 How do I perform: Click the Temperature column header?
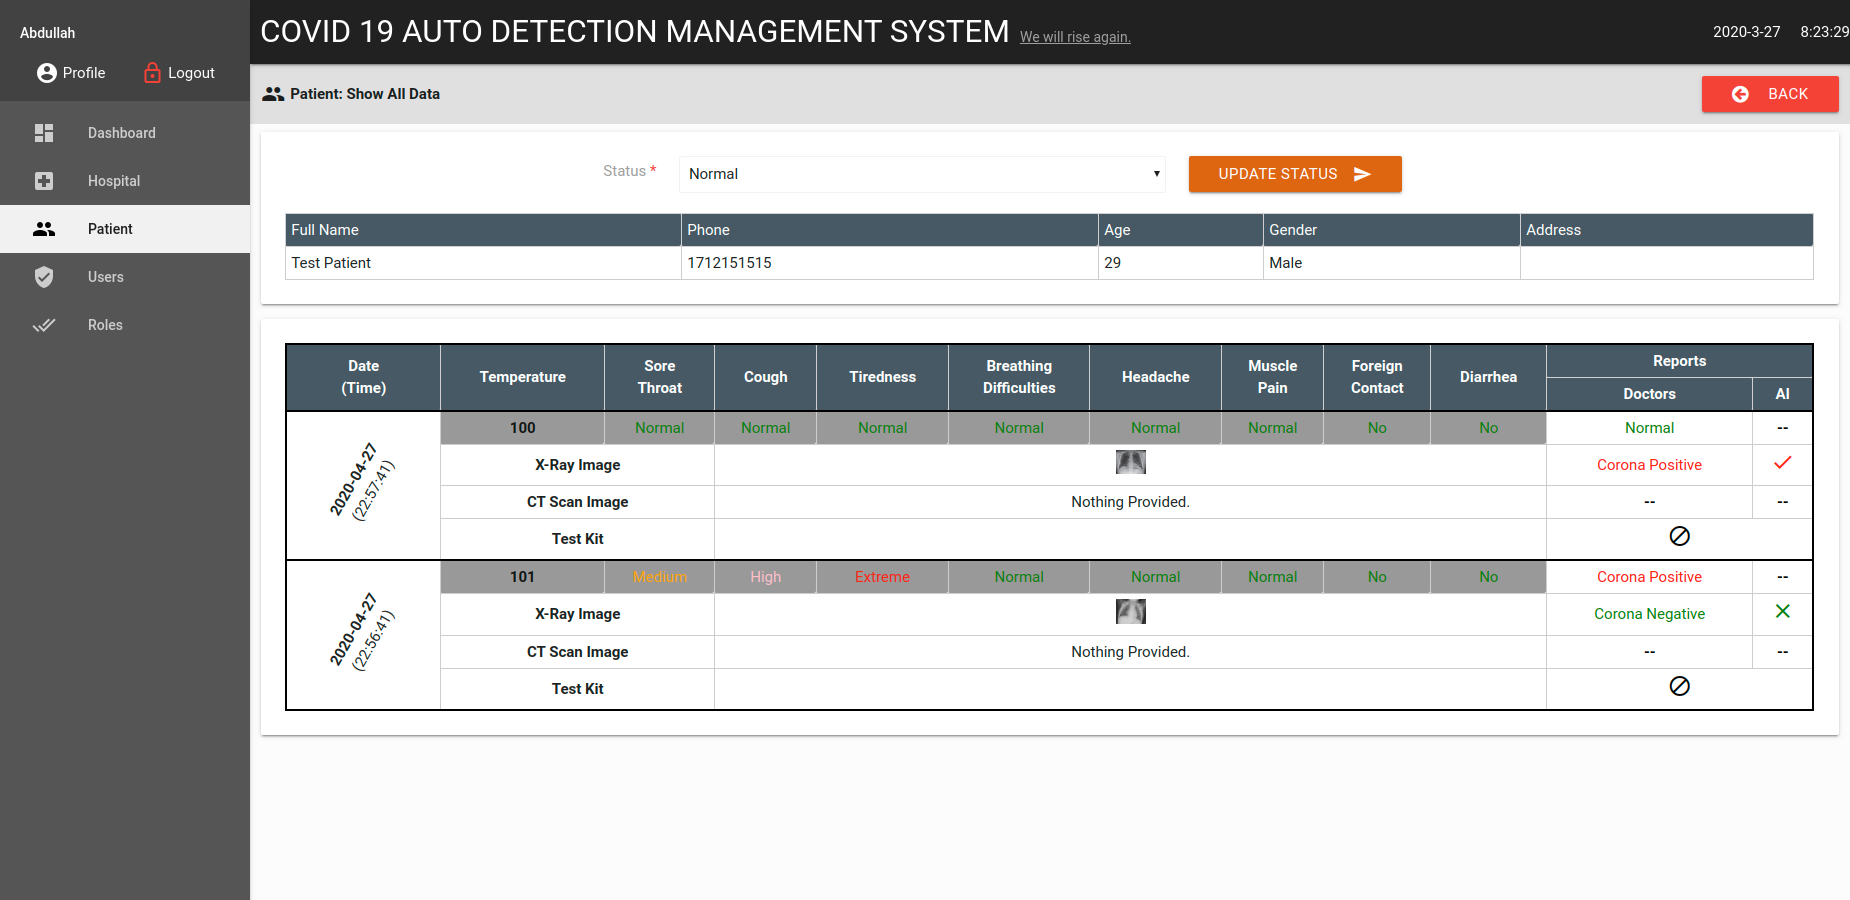[x=522, y=377]
